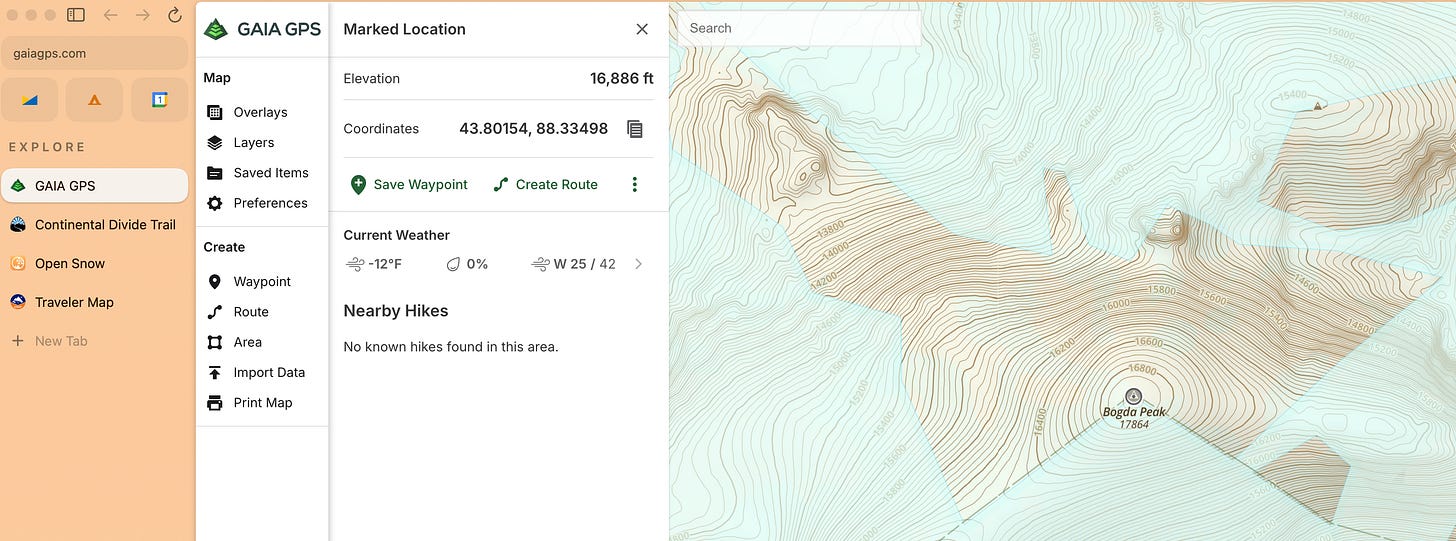This screenshot has width=1456, height=541.
Task: Go back with the browser arrow
Action: click(x=110, y=15)
